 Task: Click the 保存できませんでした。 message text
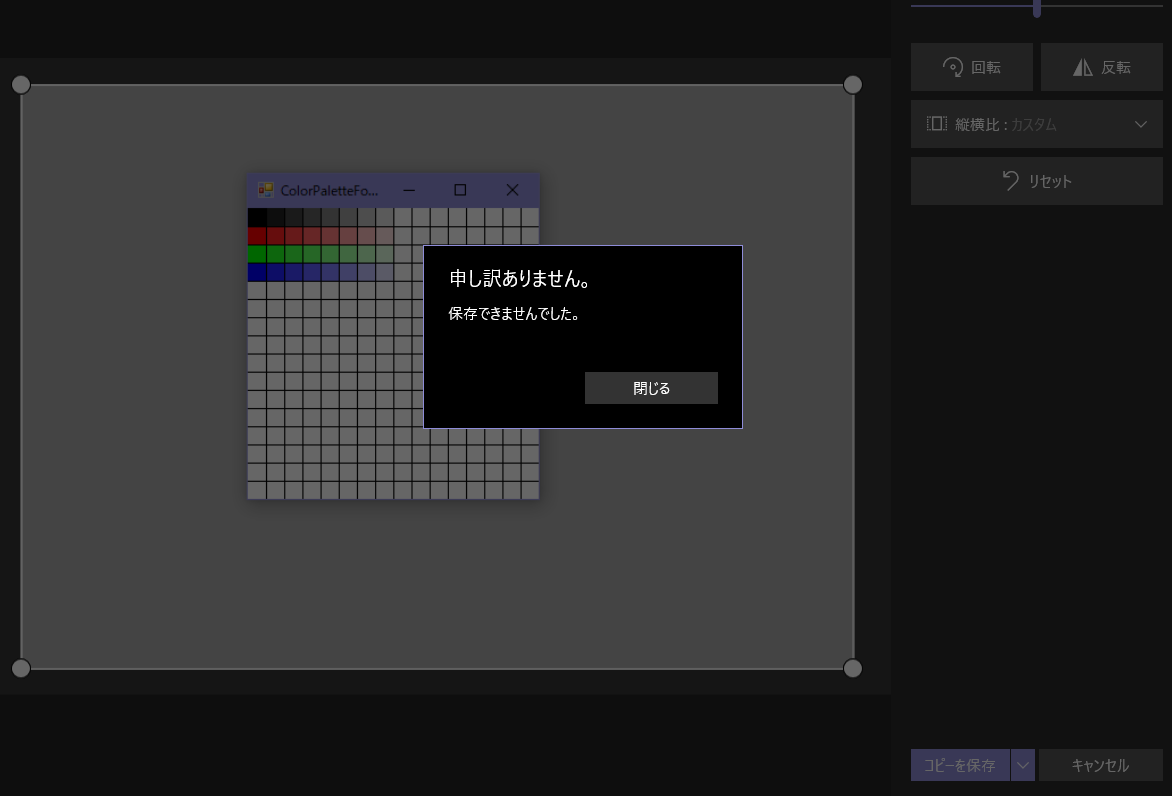(514, 314)
